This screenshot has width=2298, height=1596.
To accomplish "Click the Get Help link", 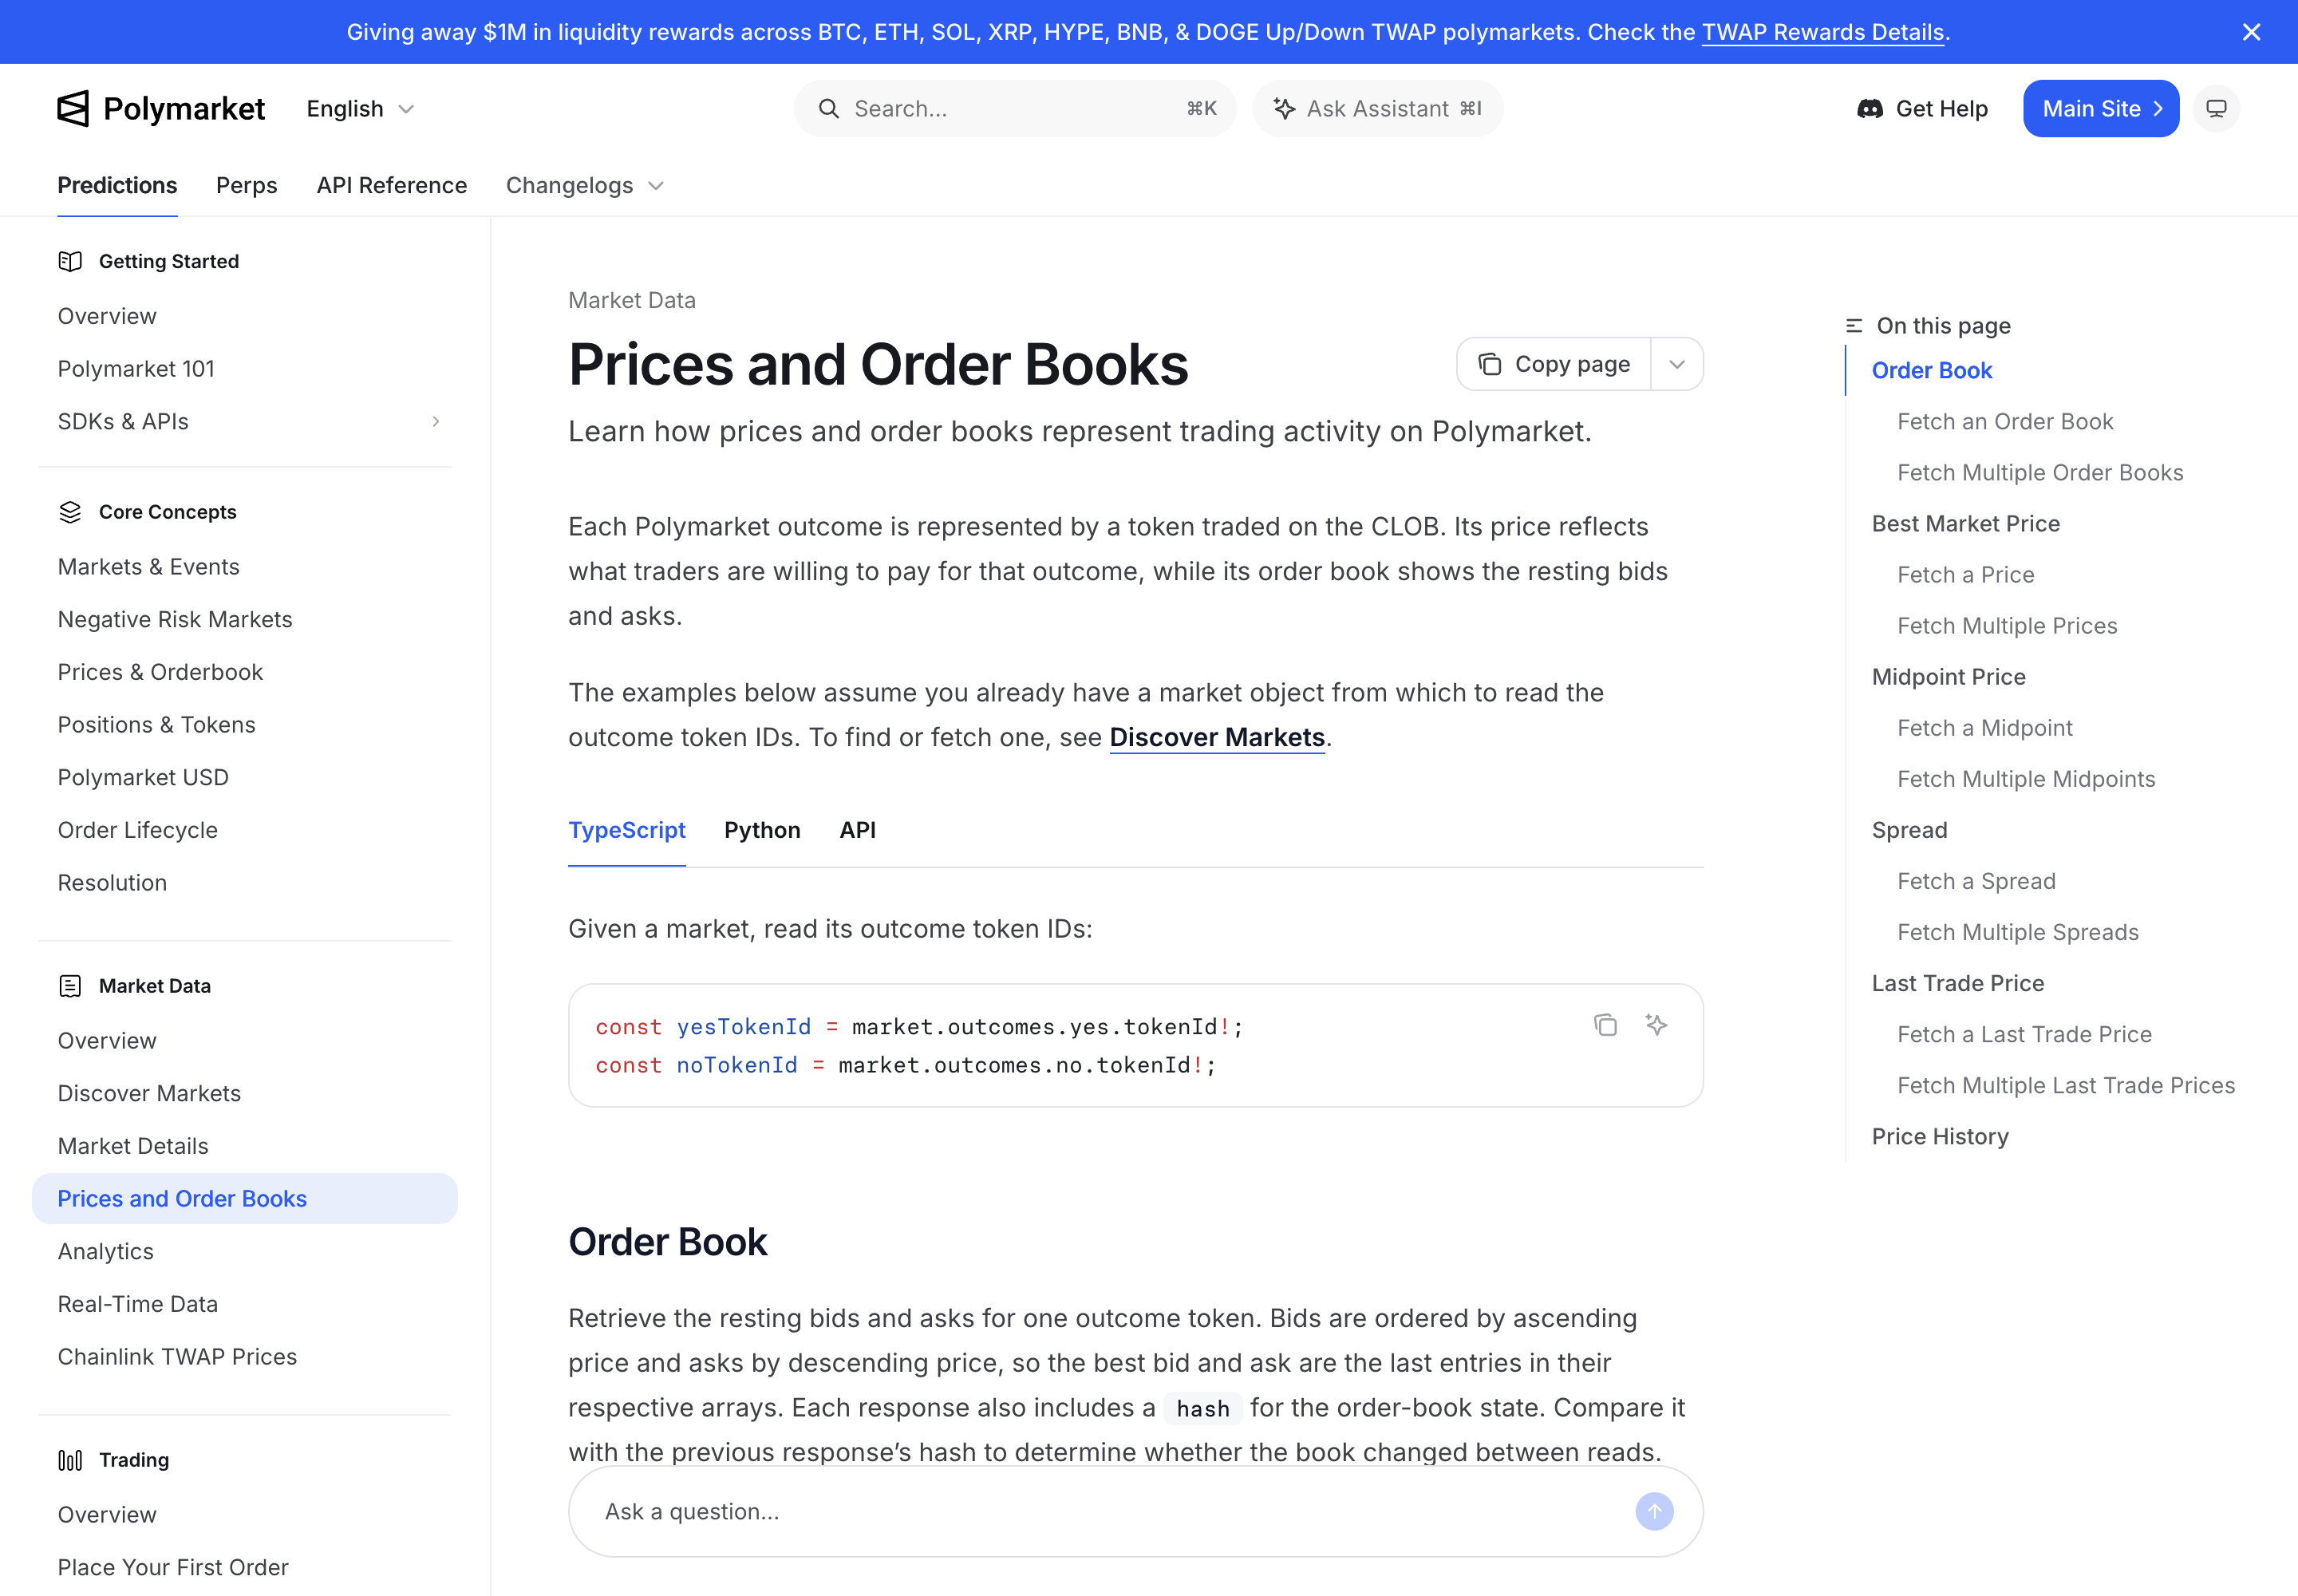I will coord(1921,108).
